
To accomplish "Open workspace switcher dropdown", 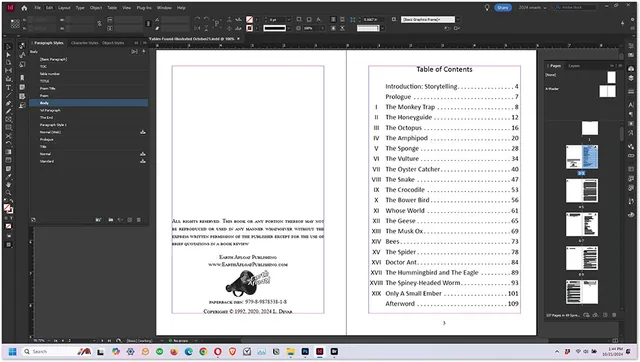I will (x=532, y=8).
